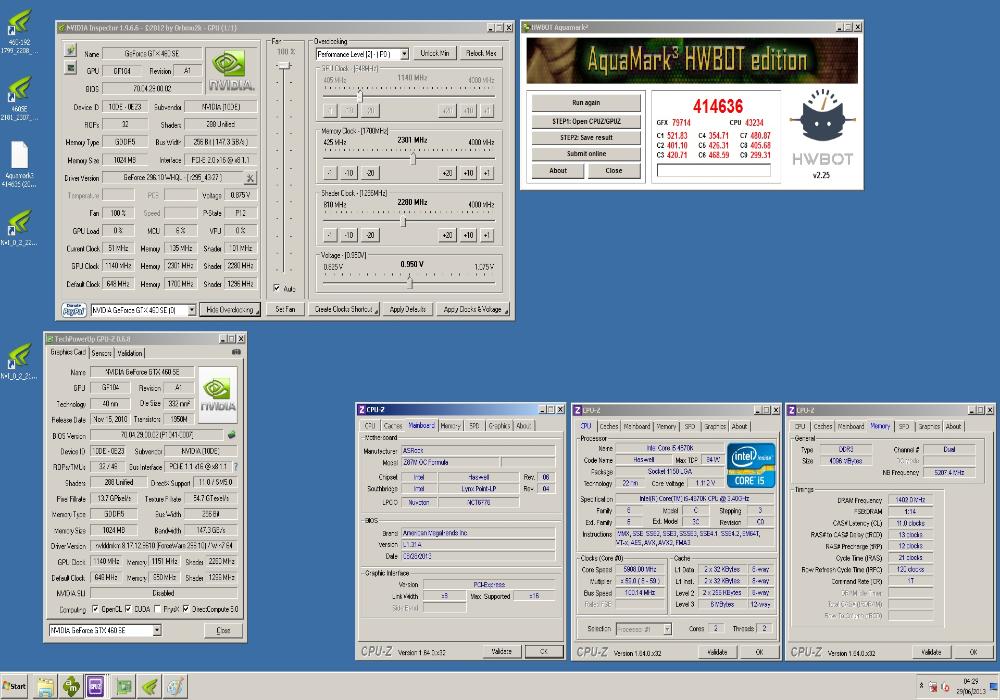Open the sensor monitoring icon in NVIDIA Inspector
Image resolution: width=1000 pixels, height=700 pixels.
(70, 68)
